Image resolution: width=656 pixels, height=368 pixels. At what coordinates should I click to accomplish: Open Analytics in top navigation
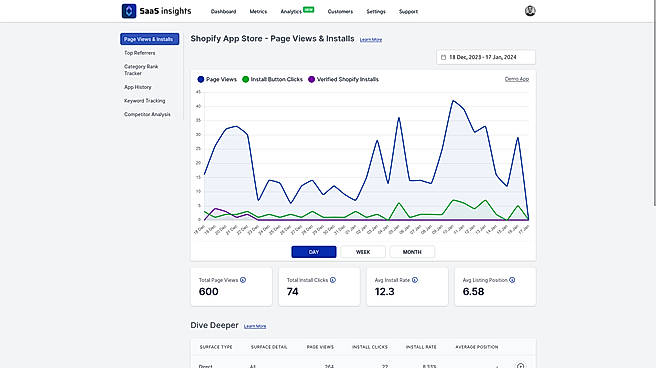291,12
